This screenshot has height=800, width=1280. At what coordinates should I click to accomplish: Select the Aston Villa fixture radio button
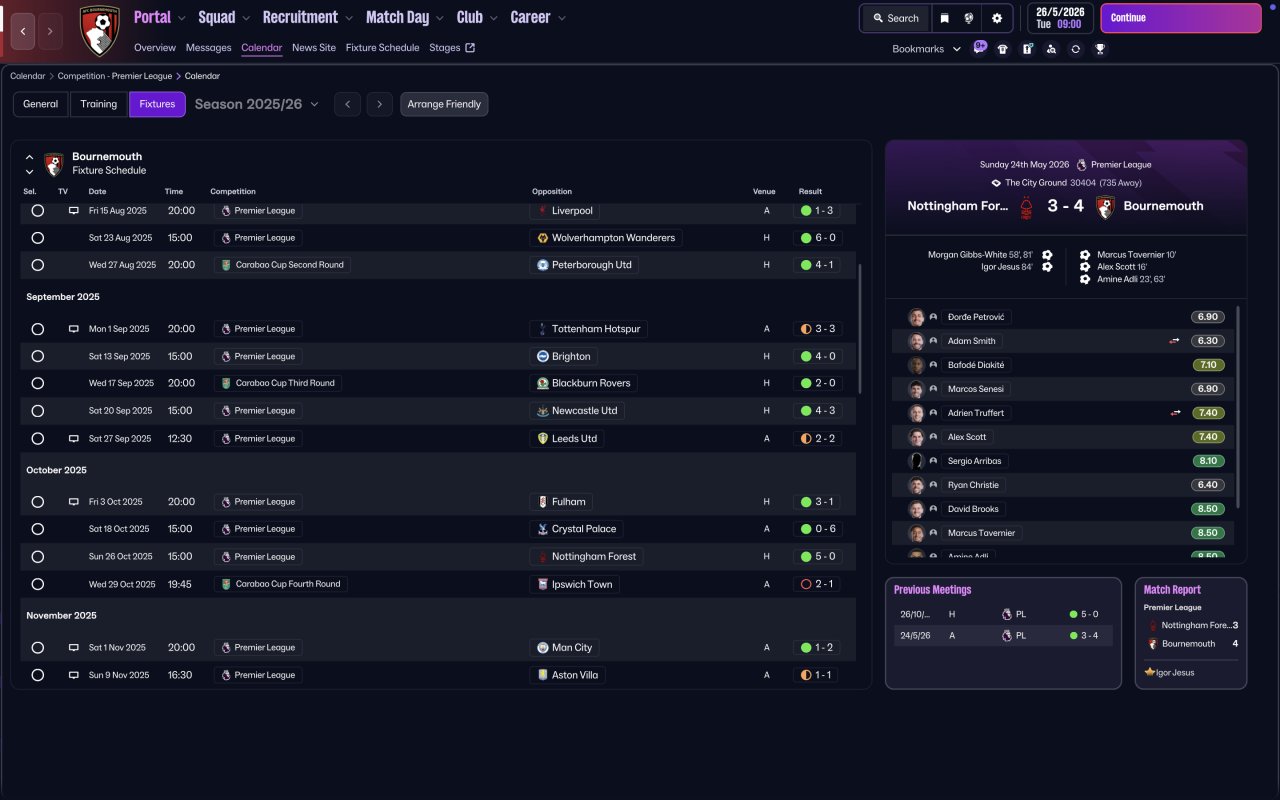38,675
